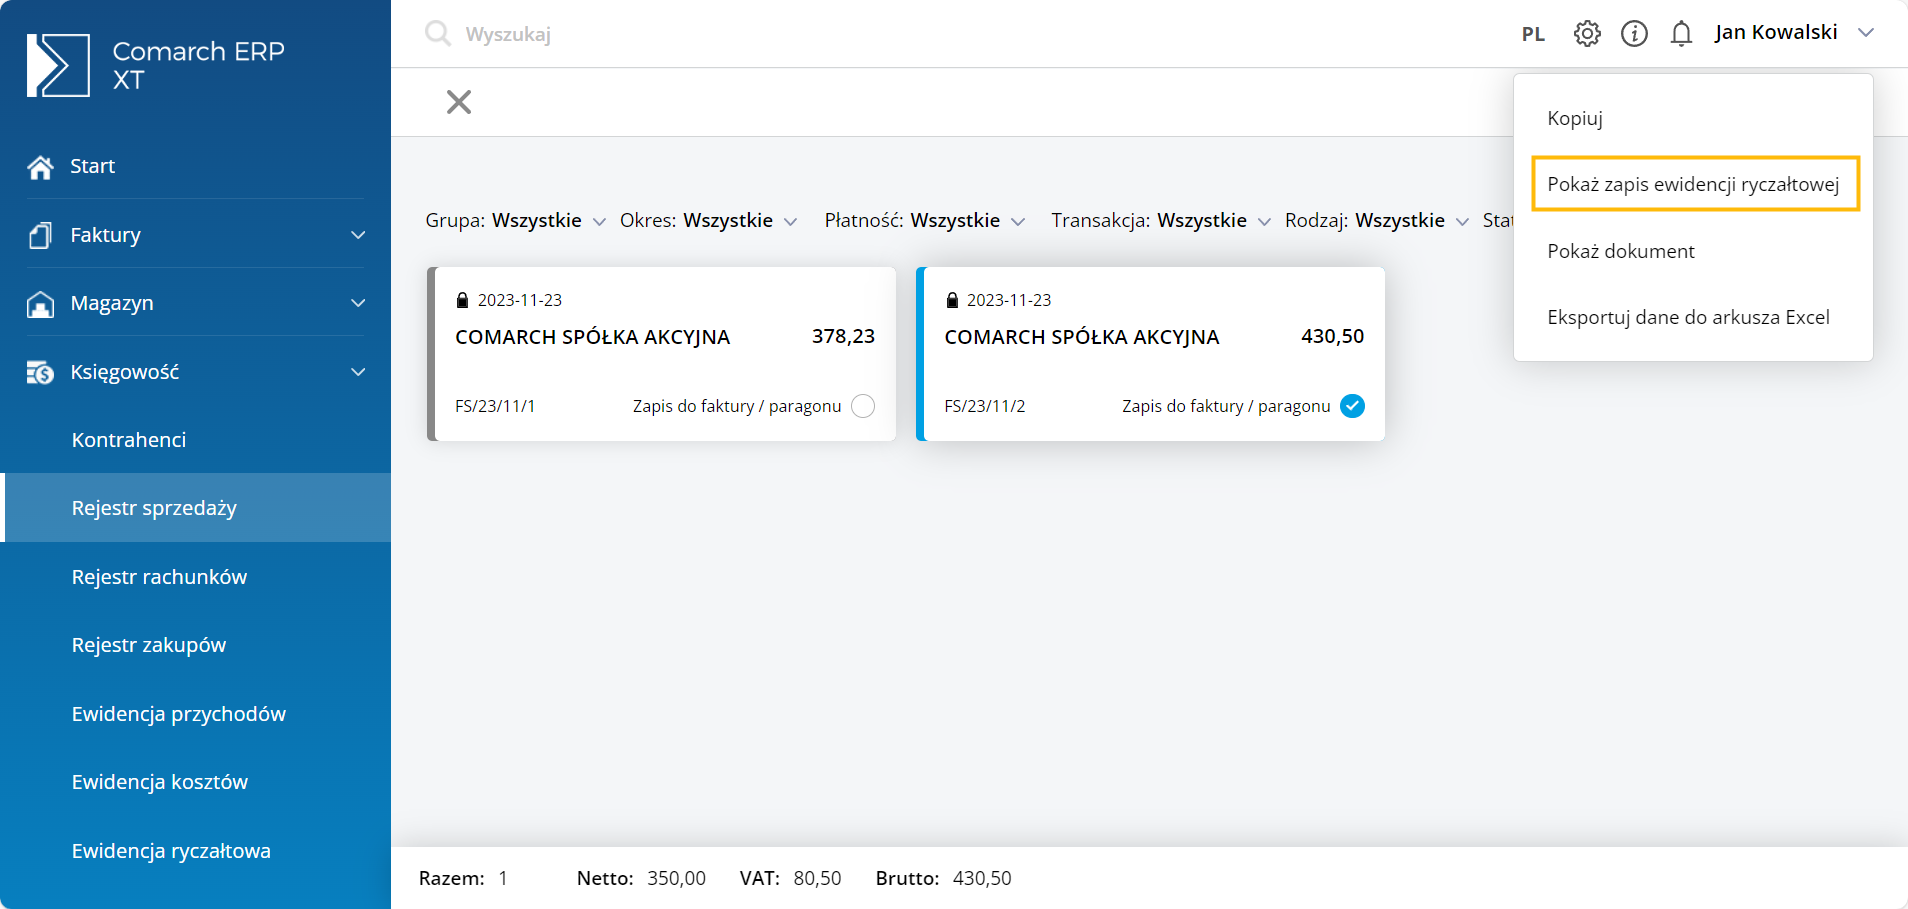Expand the Magazyn menu chevron

(358, 303)
